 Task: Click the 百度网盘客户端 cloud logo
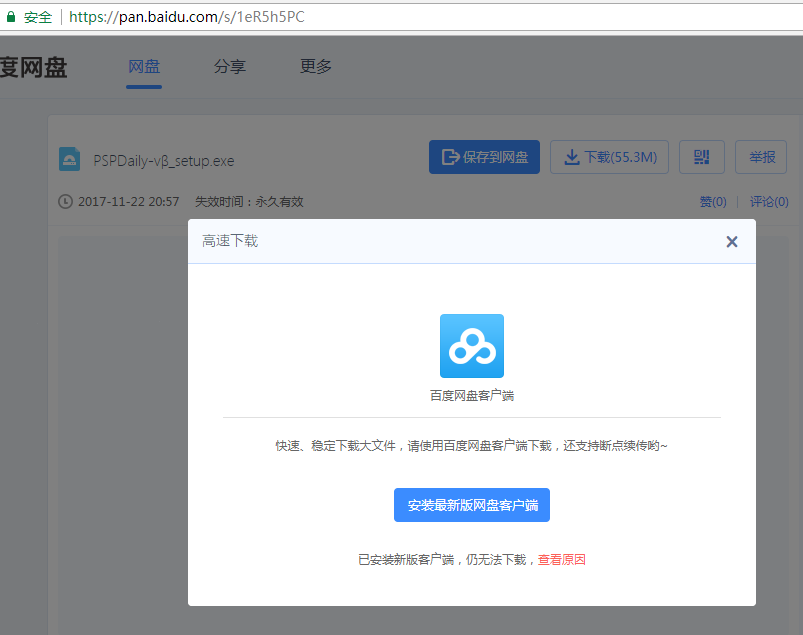point(472,346)
